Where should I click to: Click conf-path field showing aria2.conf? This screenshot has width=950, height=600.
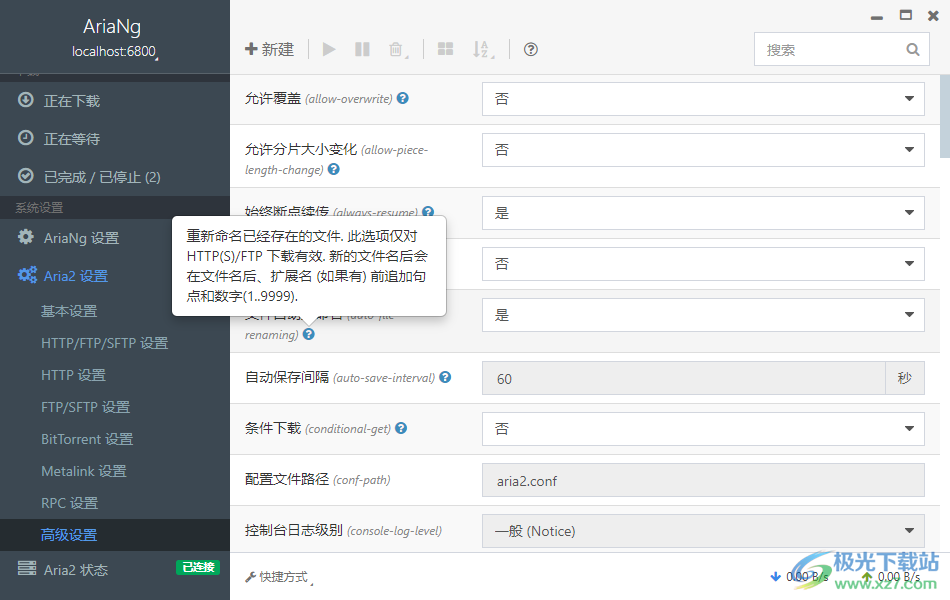[703, 480]
